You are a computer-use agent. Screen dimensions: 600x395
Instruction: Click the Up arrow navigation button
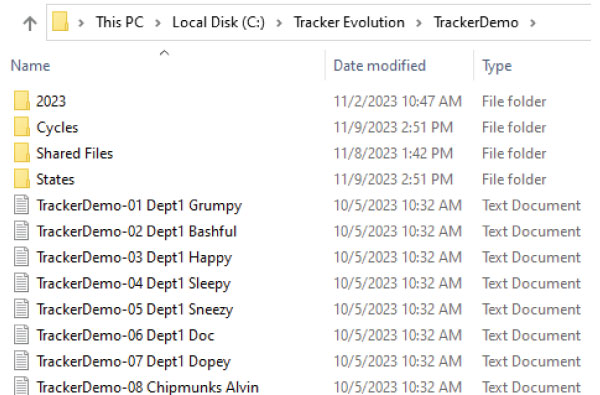[30, 23]
